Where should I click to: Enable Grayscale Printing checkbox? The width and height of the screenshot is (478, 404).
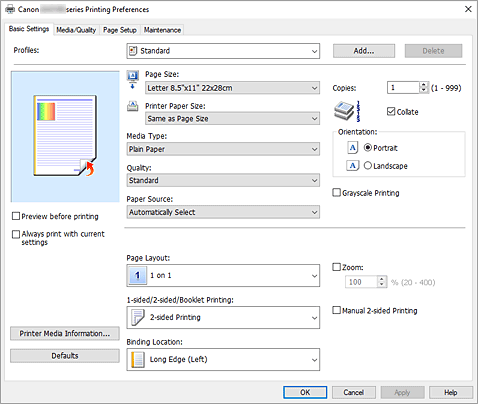tap(337, 193)
